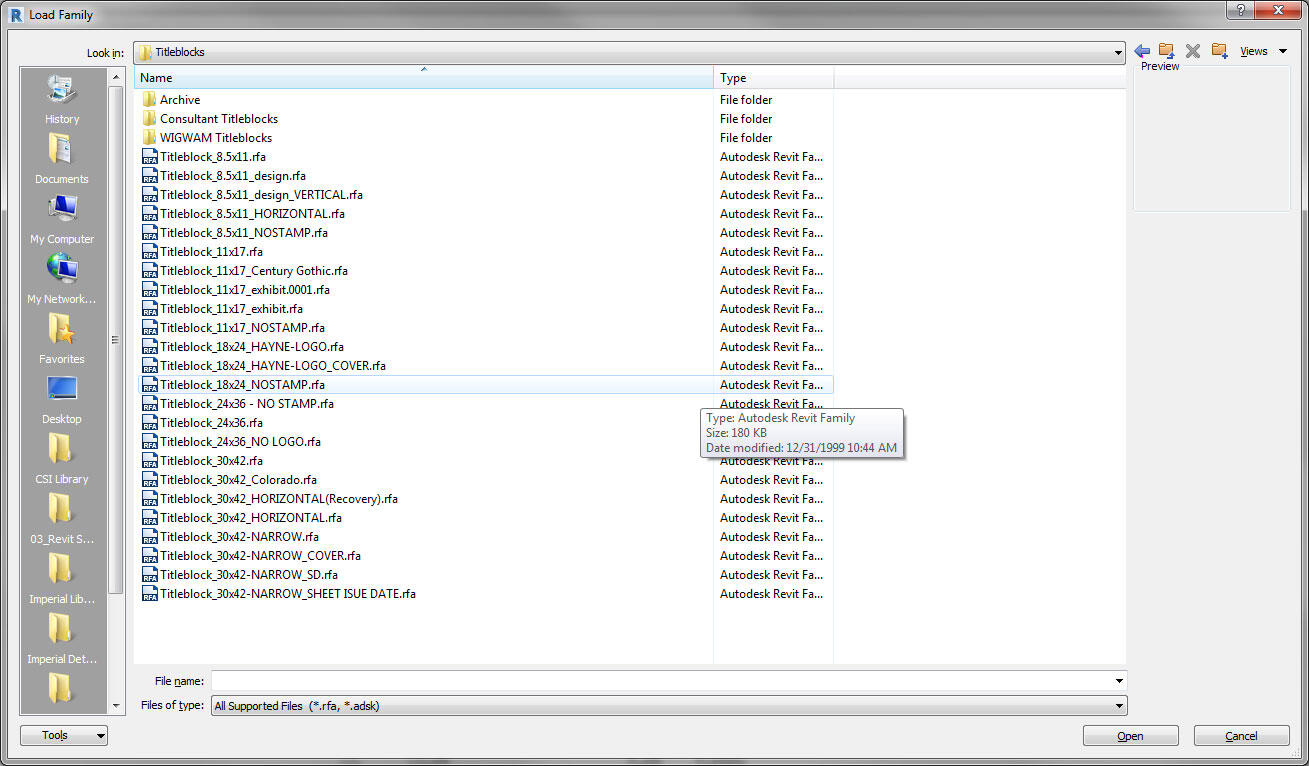
Task: Select Titleblock_24x36_NO LOGO.rfa
Action: (x=240, y=442)
